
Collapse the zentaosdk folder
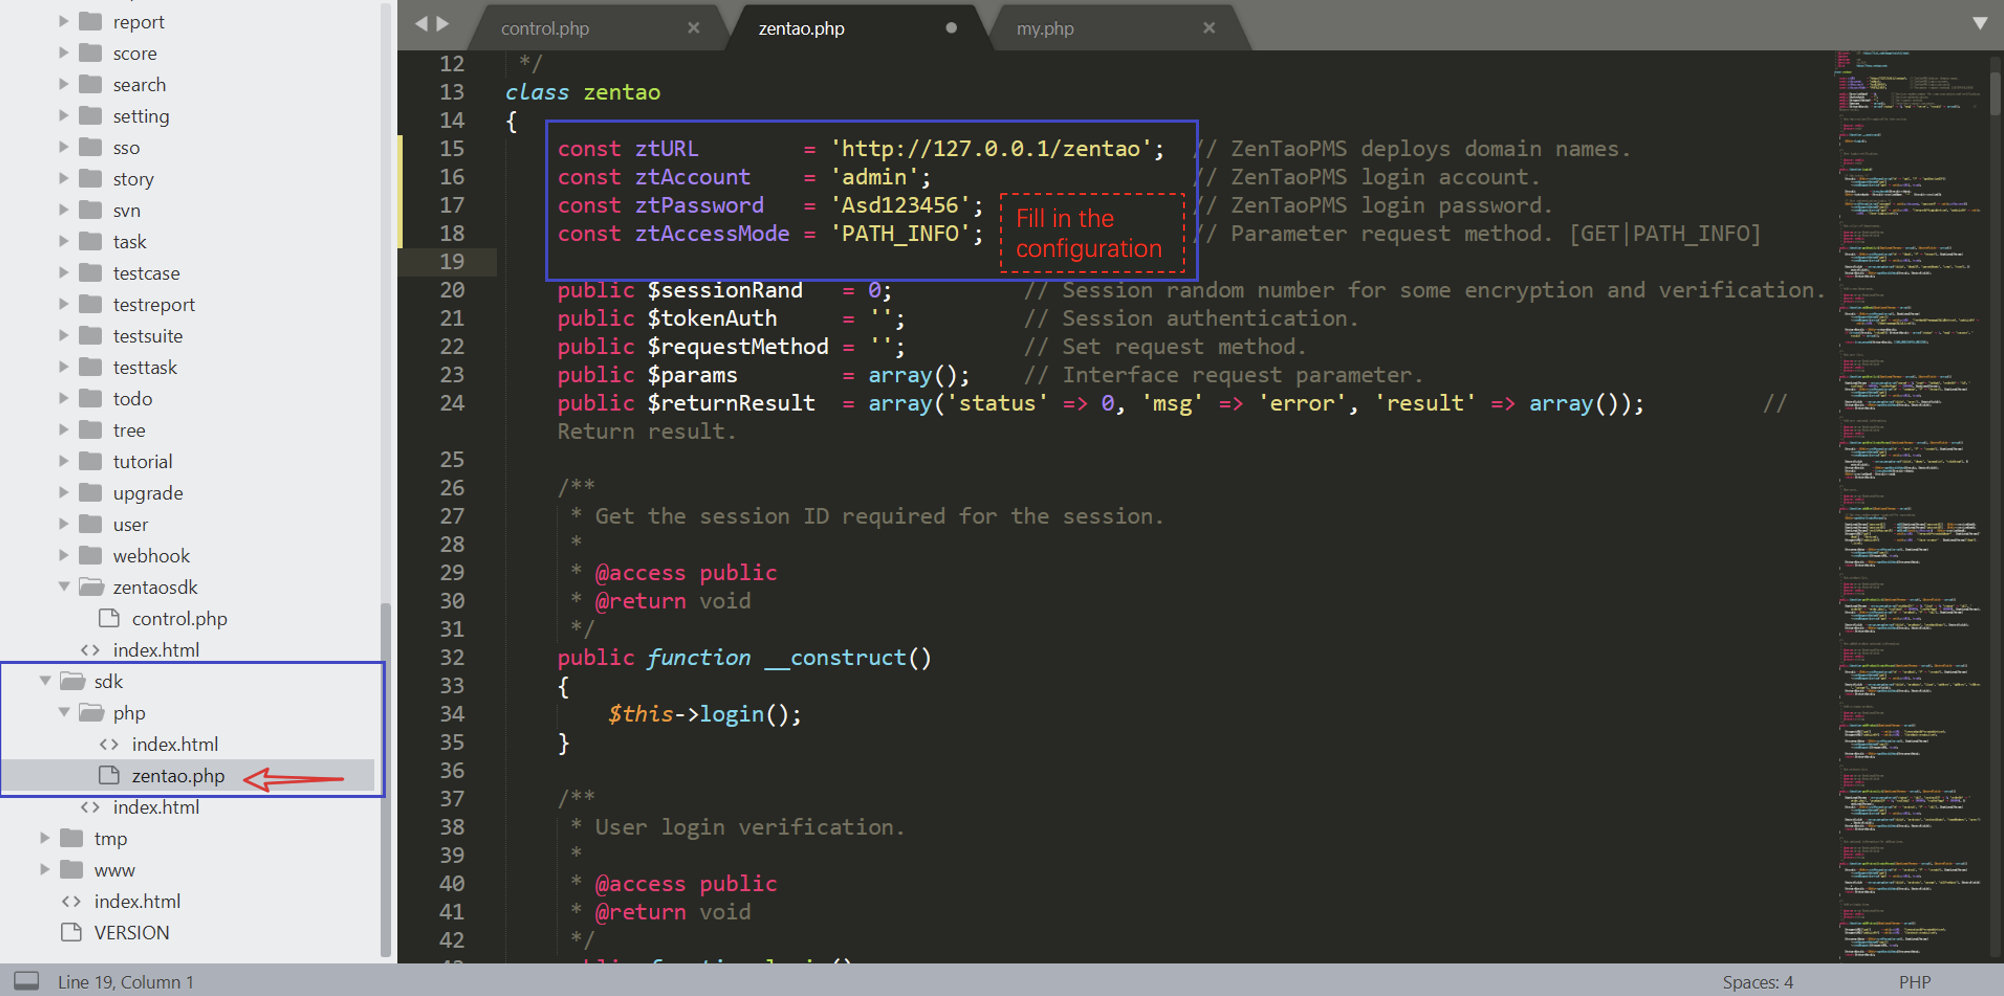64,587
